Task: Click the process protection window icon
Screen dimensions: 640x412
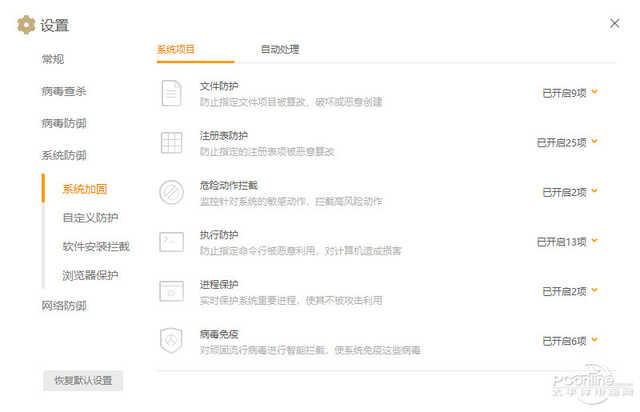Action: 171,291
